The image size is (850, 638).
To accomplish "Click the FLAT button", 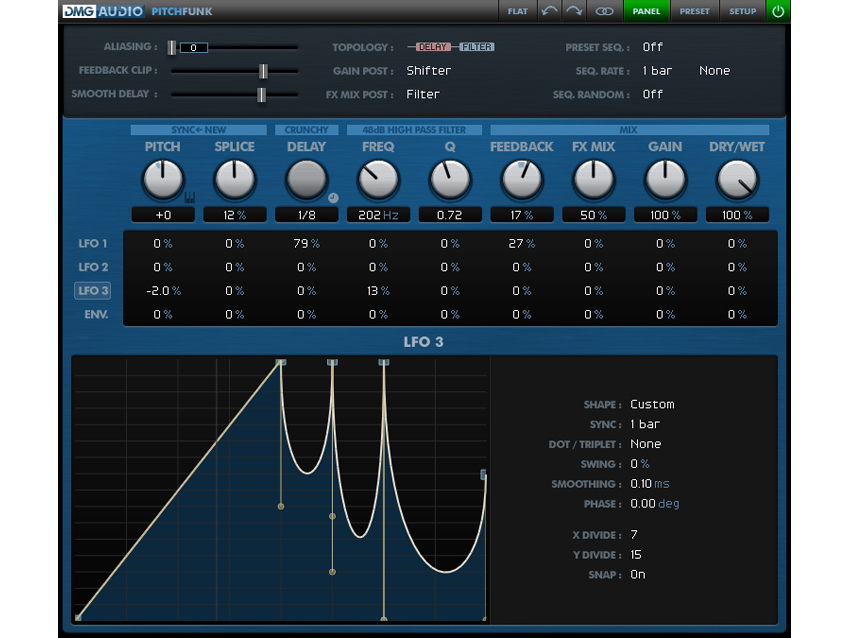I will pos(518,11).
